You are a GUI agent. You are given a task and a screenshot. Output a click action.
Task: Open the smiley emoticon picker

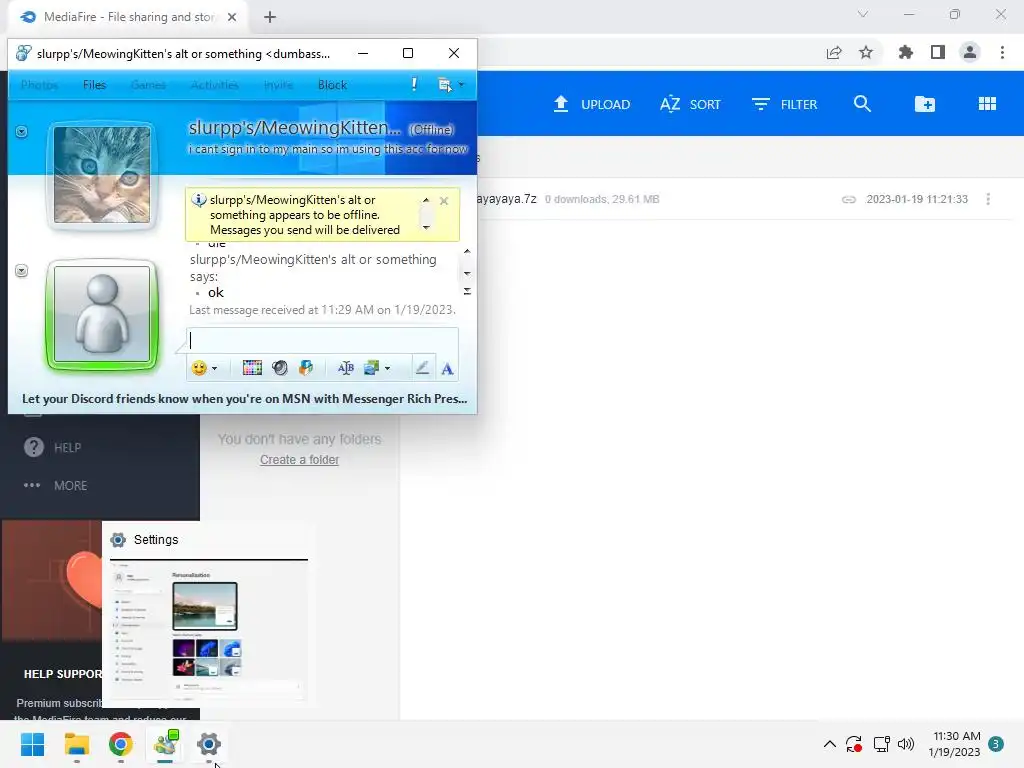[x=199, y=368]
